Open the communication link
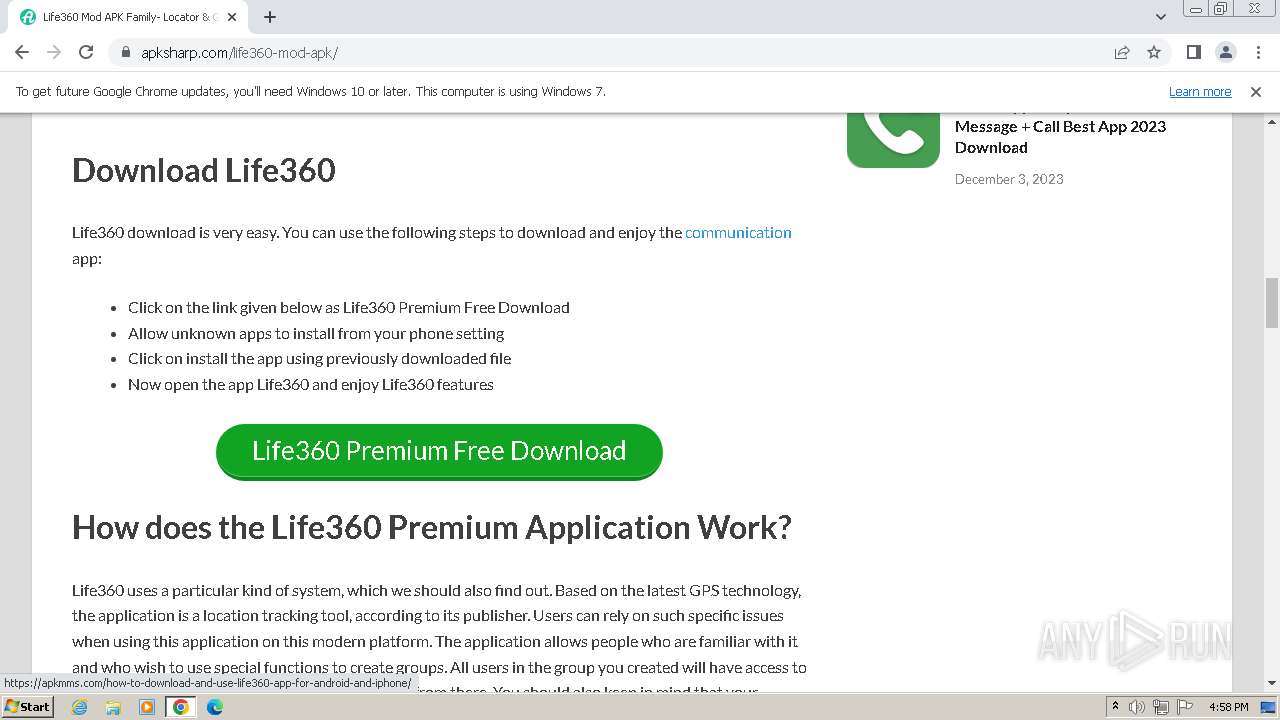This screenshot has height=720, width=1280. tap(738, 232)
